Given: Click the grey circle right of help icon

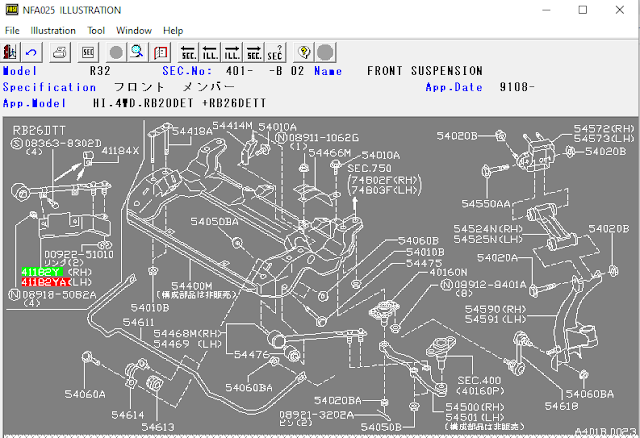Looking at the screenshot, I should [325, 53].
